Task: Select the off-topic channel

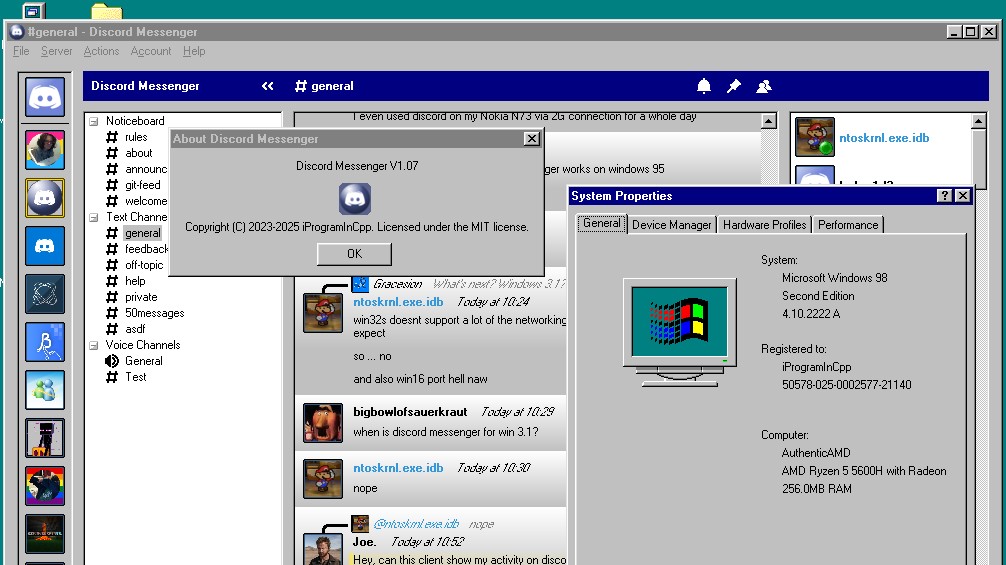Action: coord(144,265)
